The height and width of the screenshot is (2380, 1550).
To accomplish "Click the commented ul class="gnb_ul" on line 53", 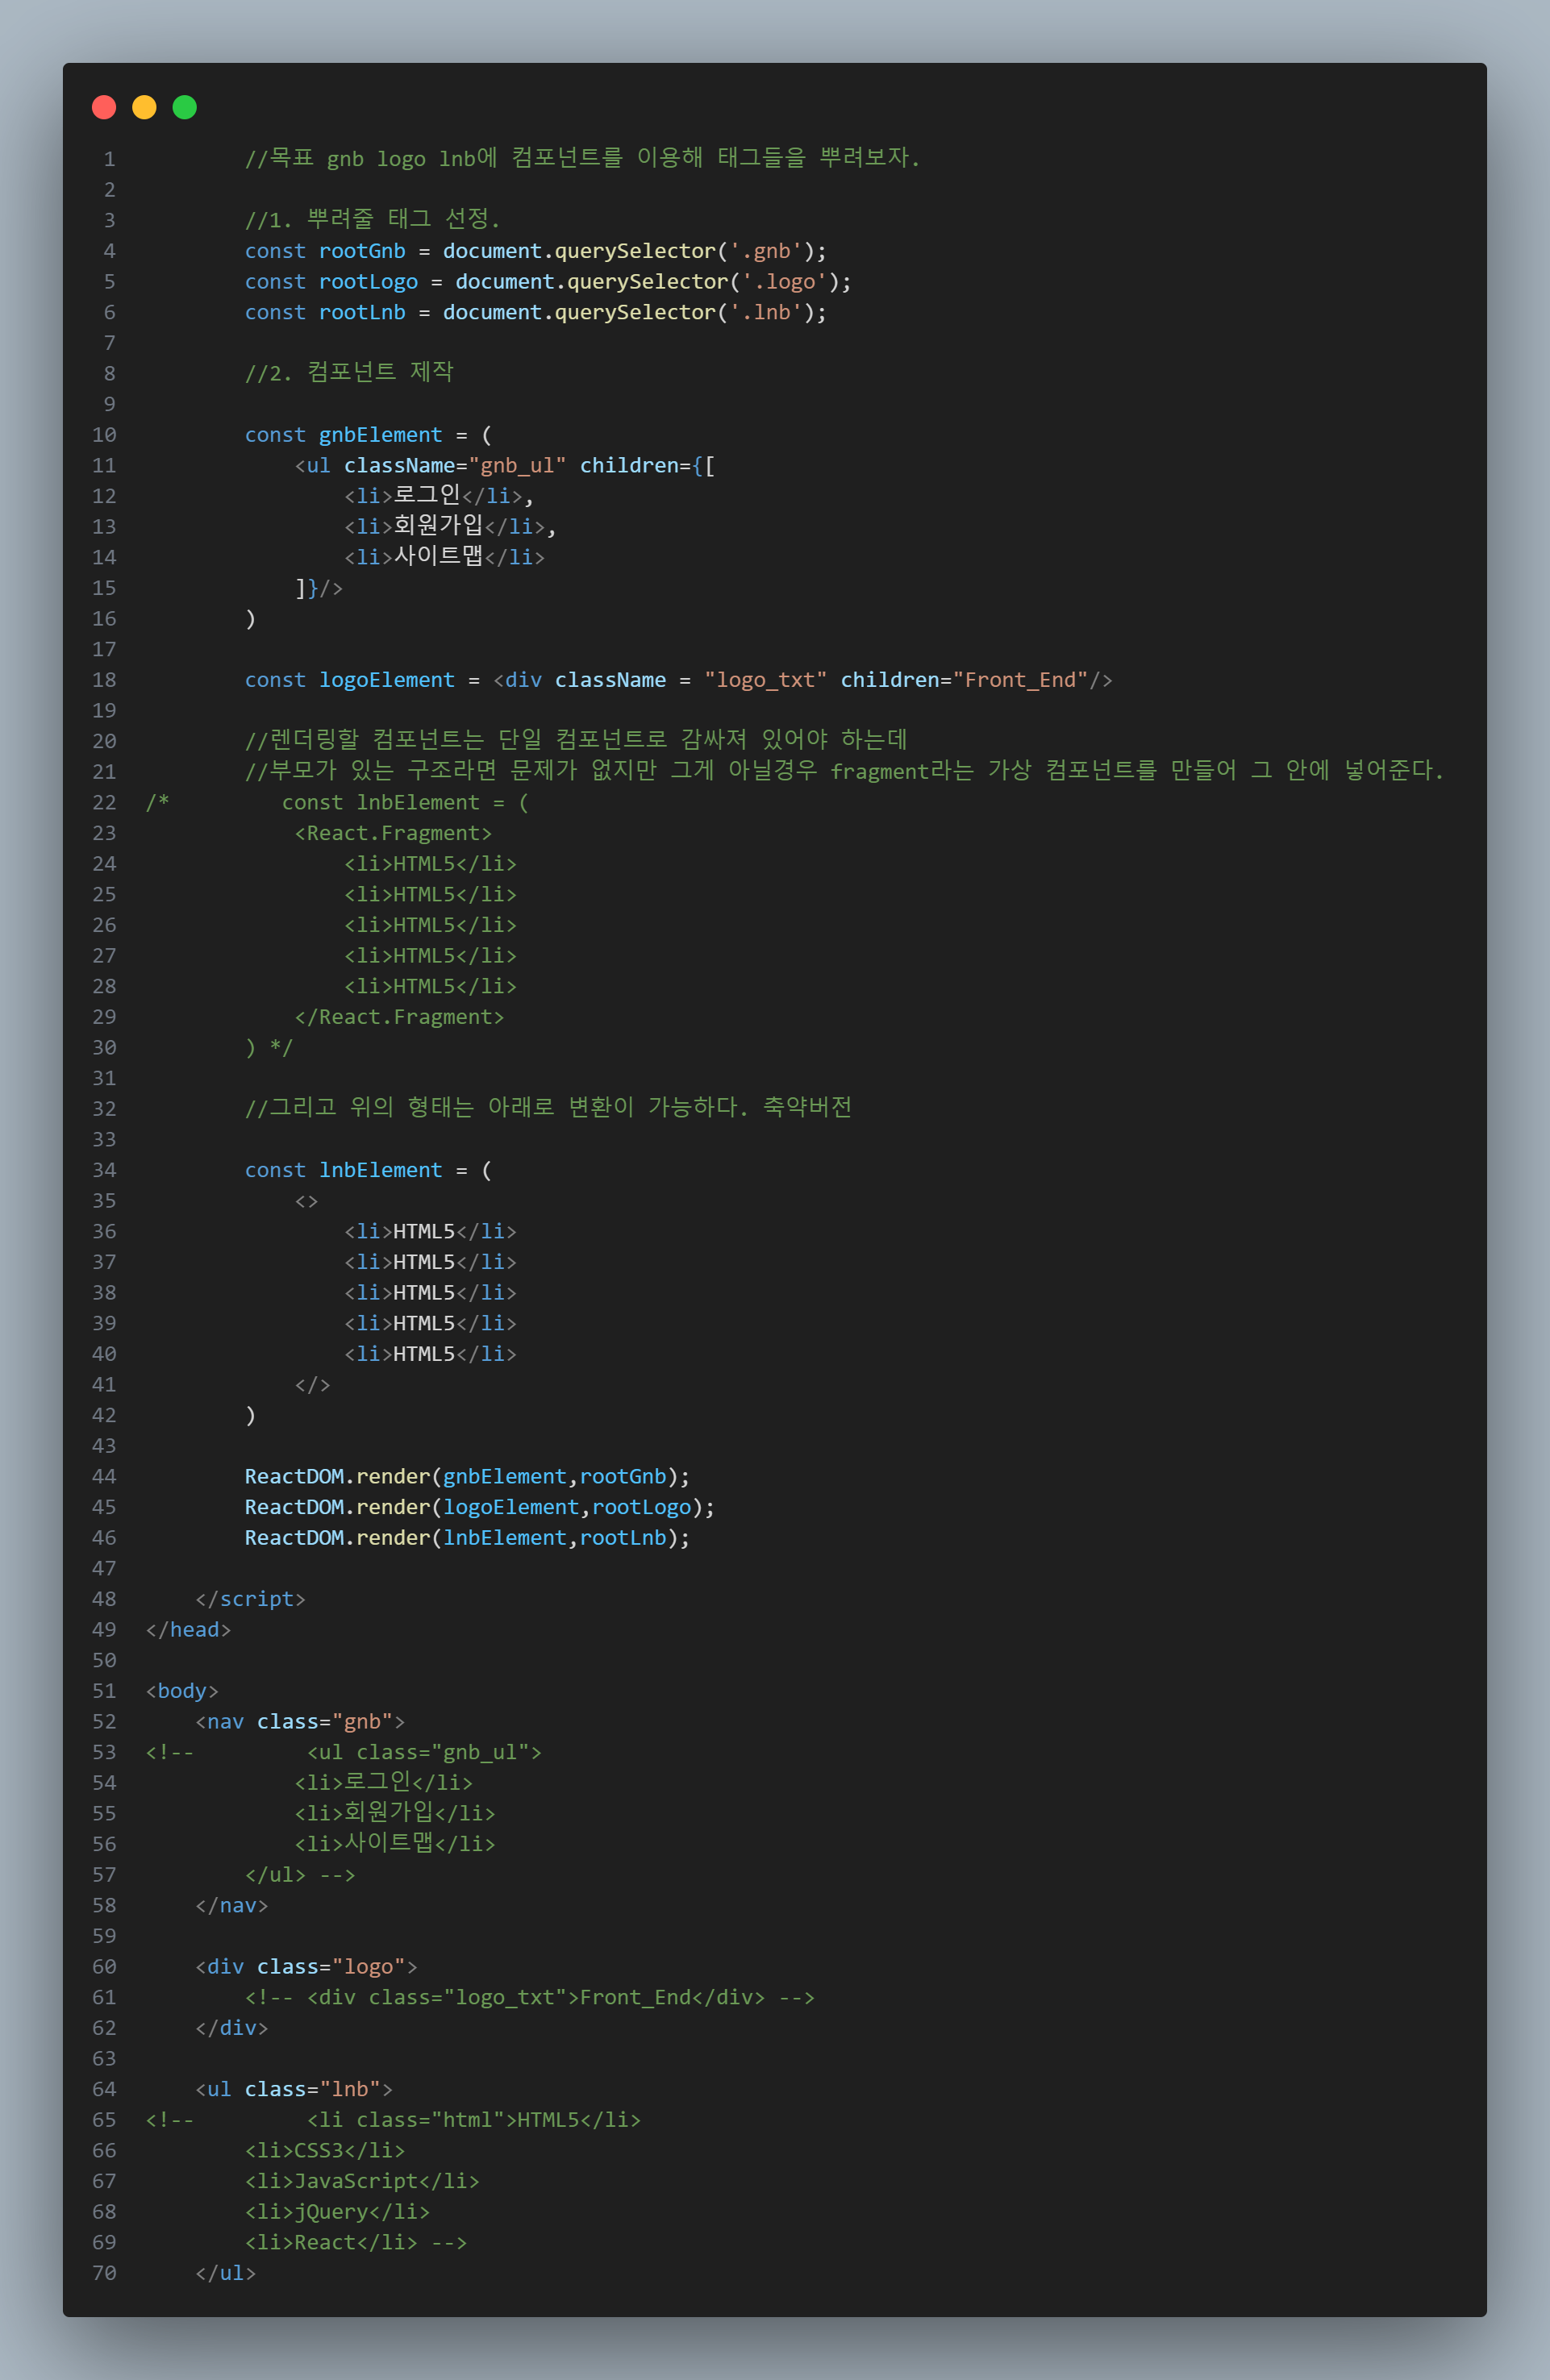I will tap(424, 1753).
